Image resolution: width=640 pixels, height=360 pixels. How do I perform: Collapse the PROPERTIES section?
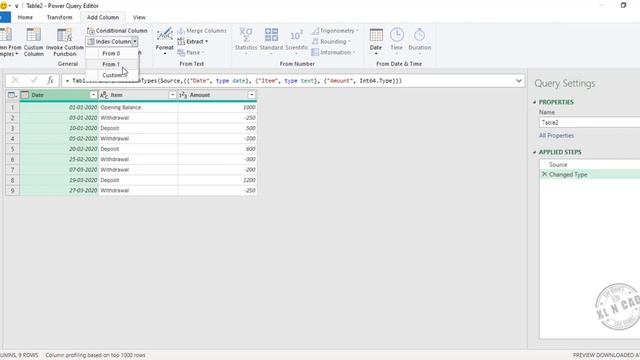pos(534,102)
